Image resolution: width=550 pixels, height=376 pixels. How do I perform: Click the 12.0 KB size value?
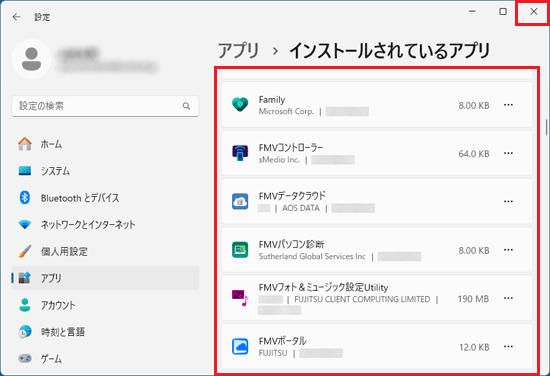(474, 347)
